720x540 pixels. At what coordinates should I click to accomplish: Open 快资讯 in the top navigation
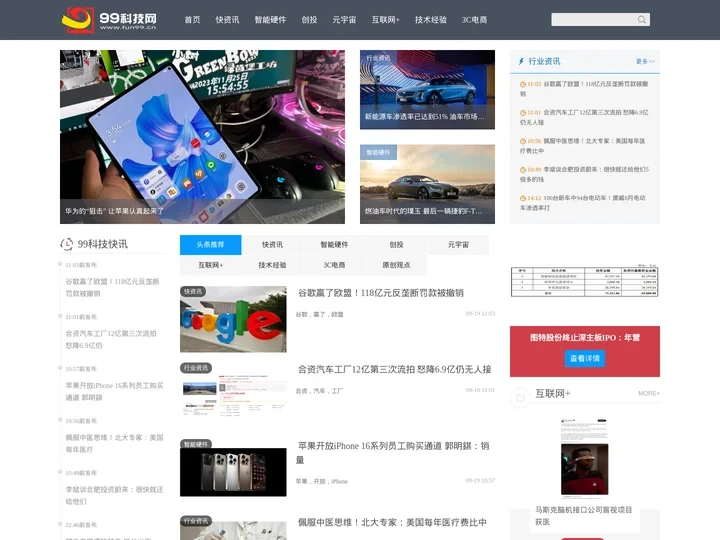(x=227, y=20)
